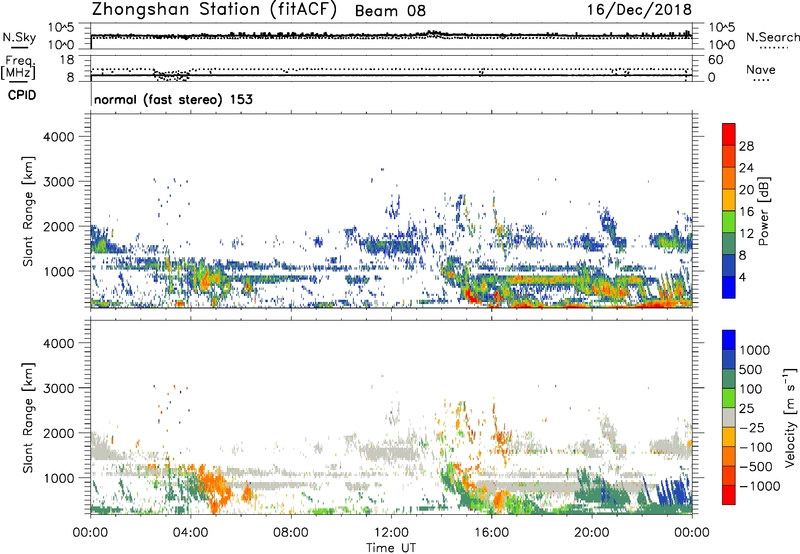The image size is (800, 554).
Task: Click the '18' frequency axis tick
Action: point(67,59)
